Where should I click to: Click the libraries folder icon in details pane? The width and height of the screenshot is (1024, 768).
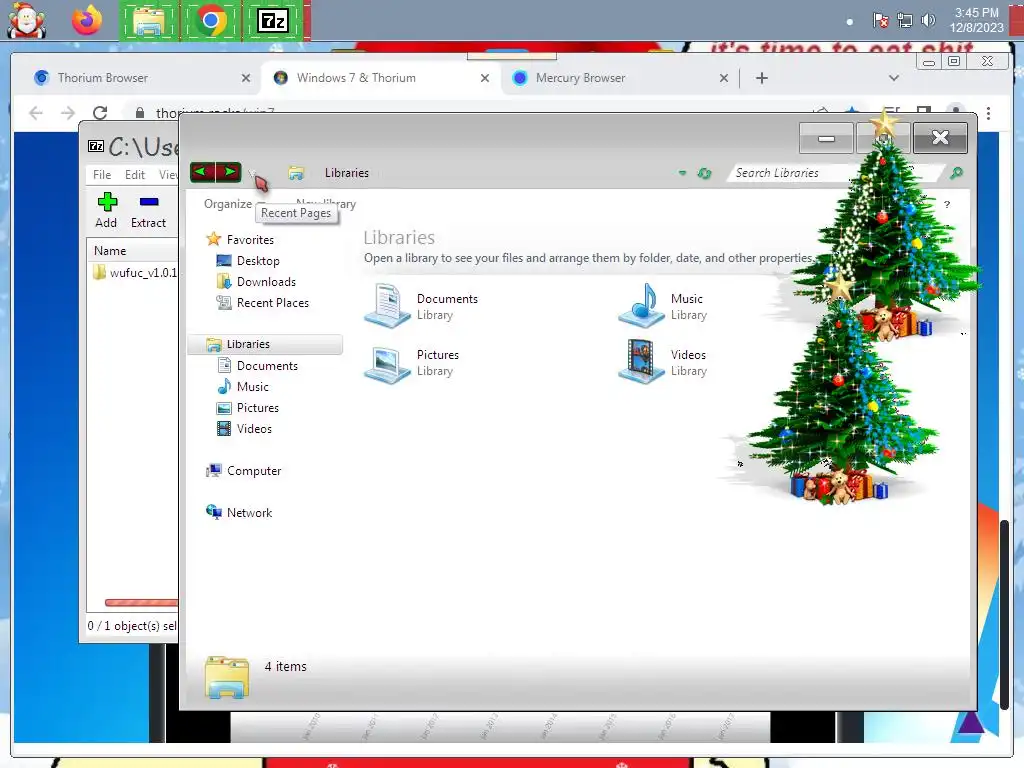pos(227,677)
